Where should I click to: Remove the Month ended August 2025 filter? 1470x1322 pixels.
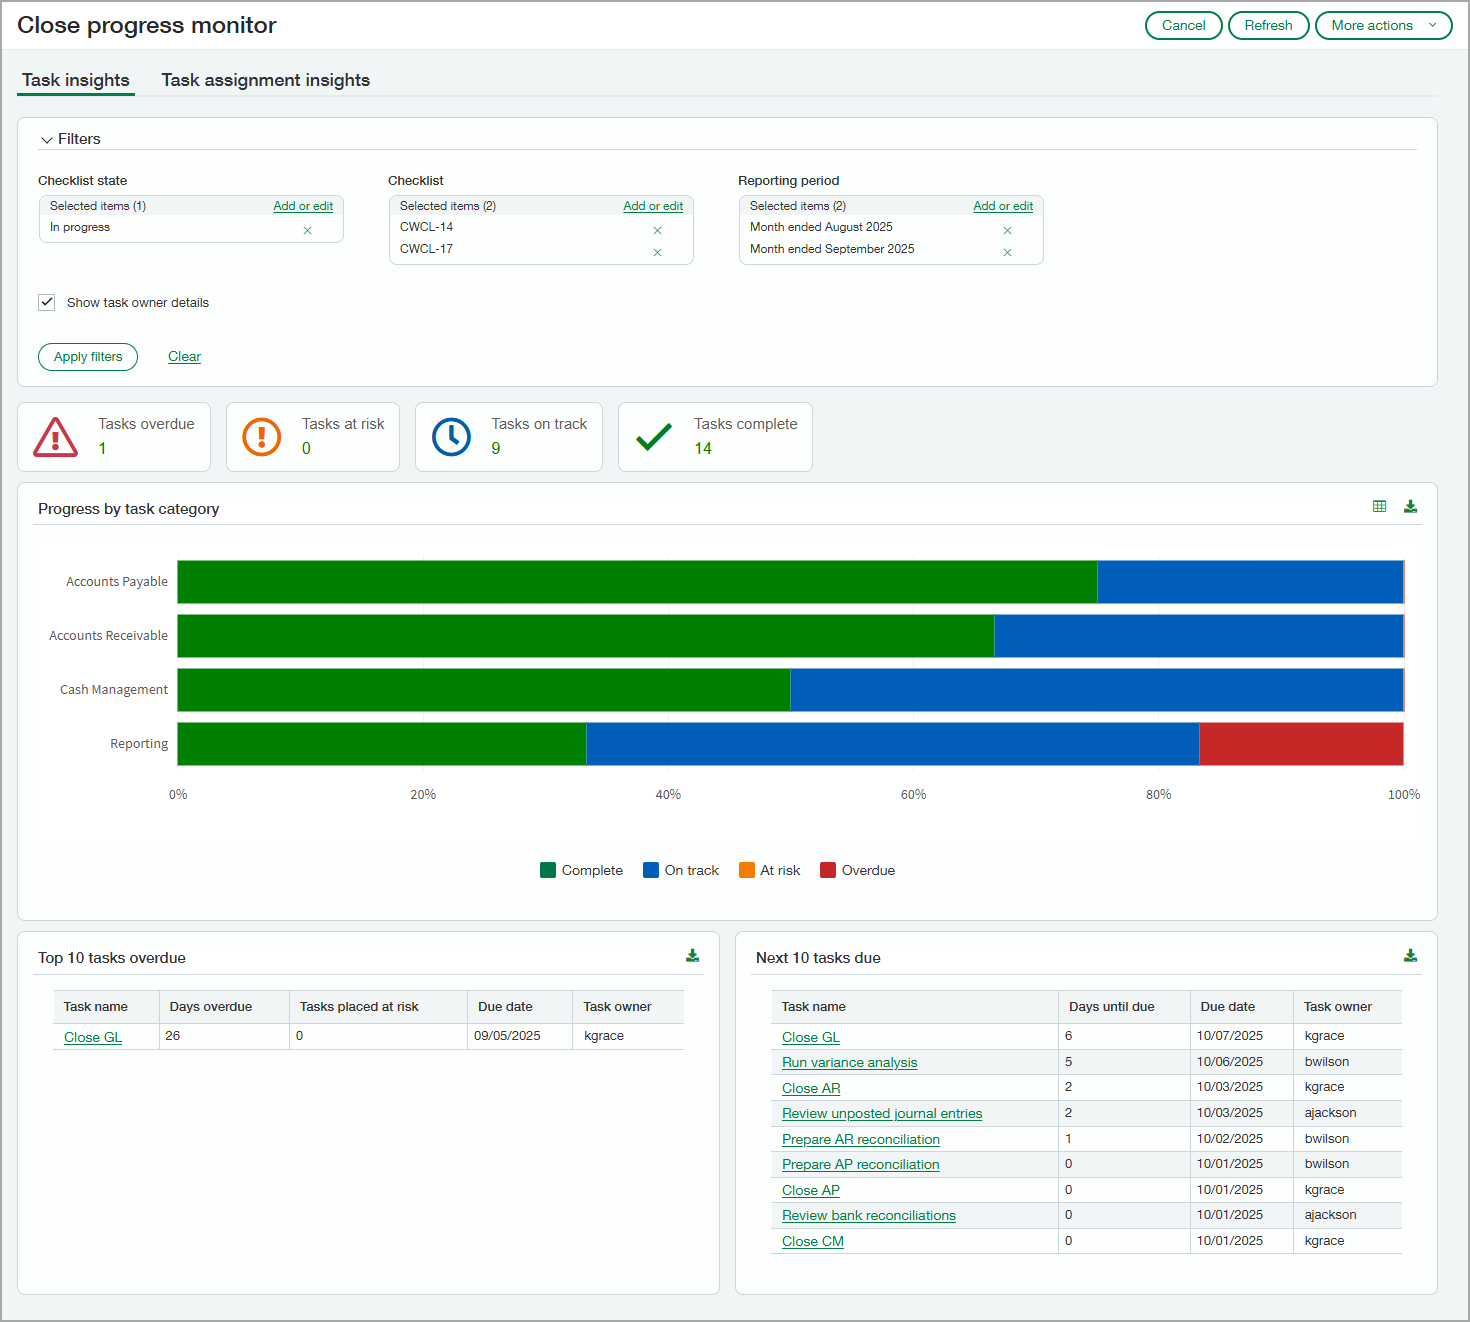tap(1007, 229)
